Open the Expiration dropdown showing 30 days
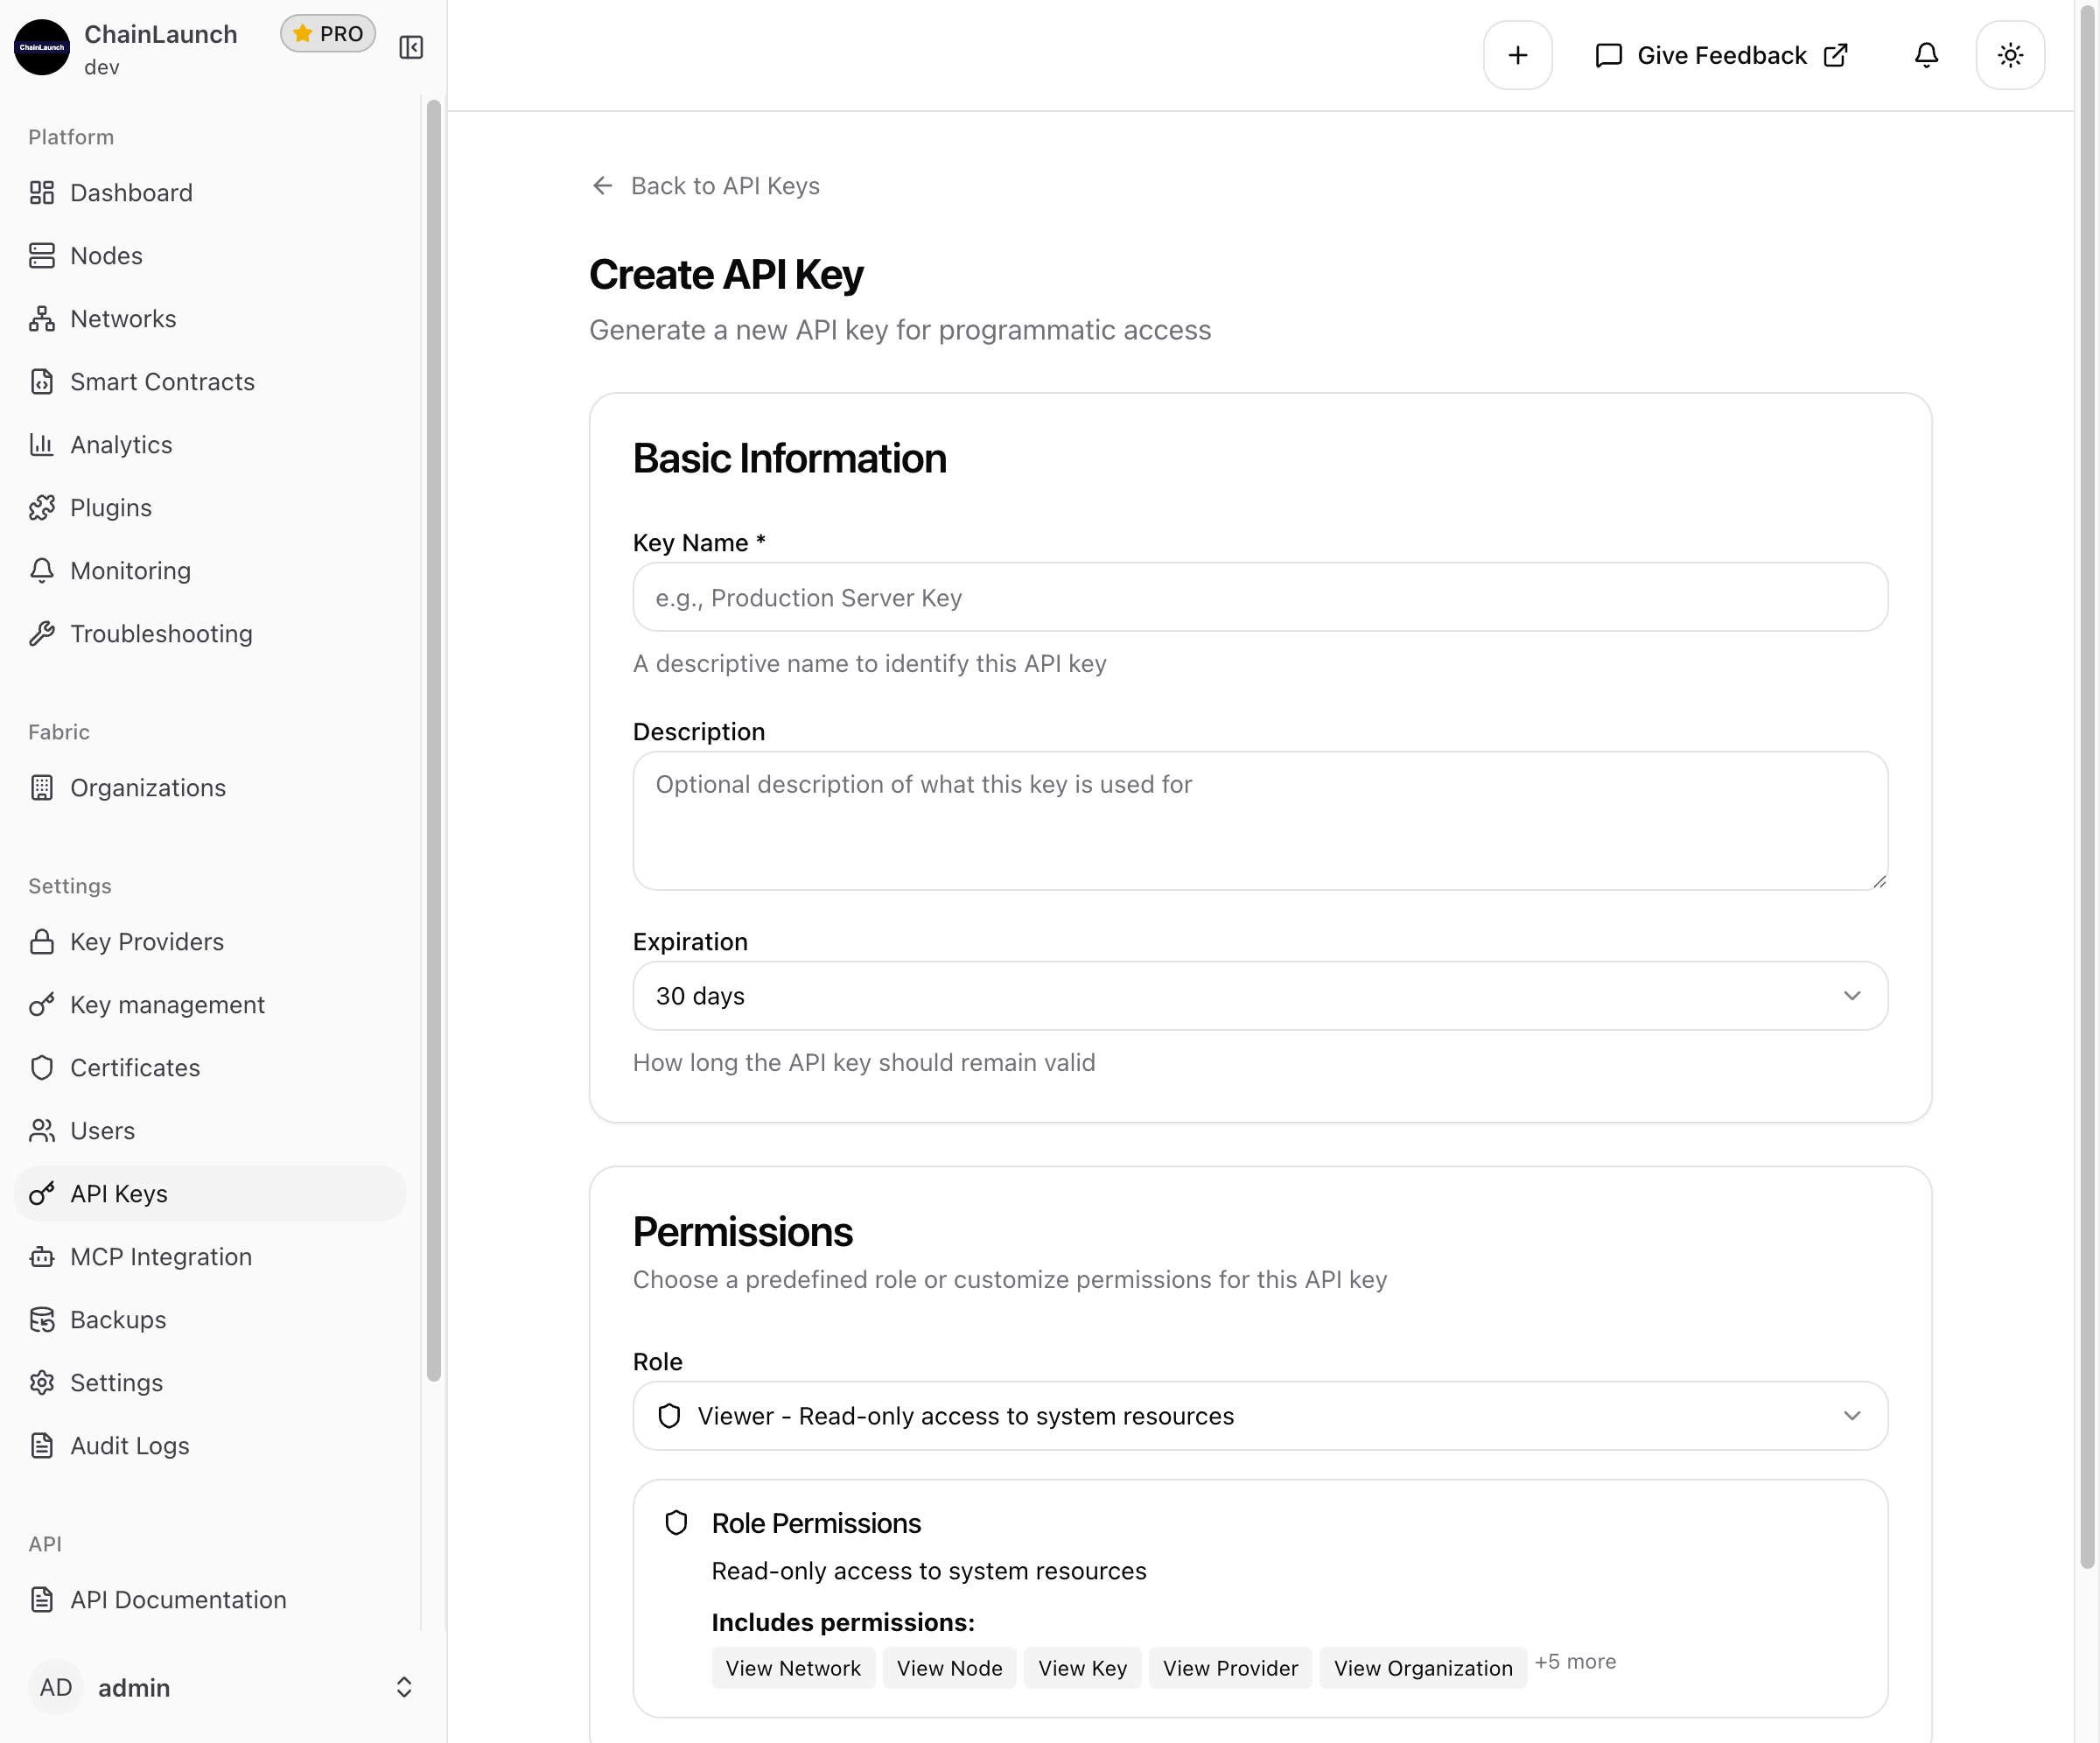The height and width of the screenshot is (1743, 2100). (1259, 996)
